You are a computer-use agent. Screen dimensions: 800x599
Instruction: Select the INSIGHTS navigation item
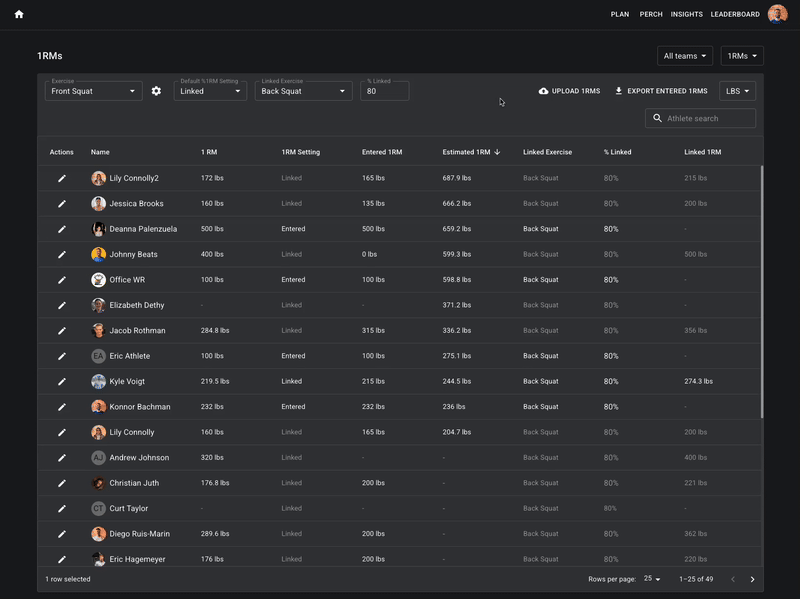click(686, 14)
